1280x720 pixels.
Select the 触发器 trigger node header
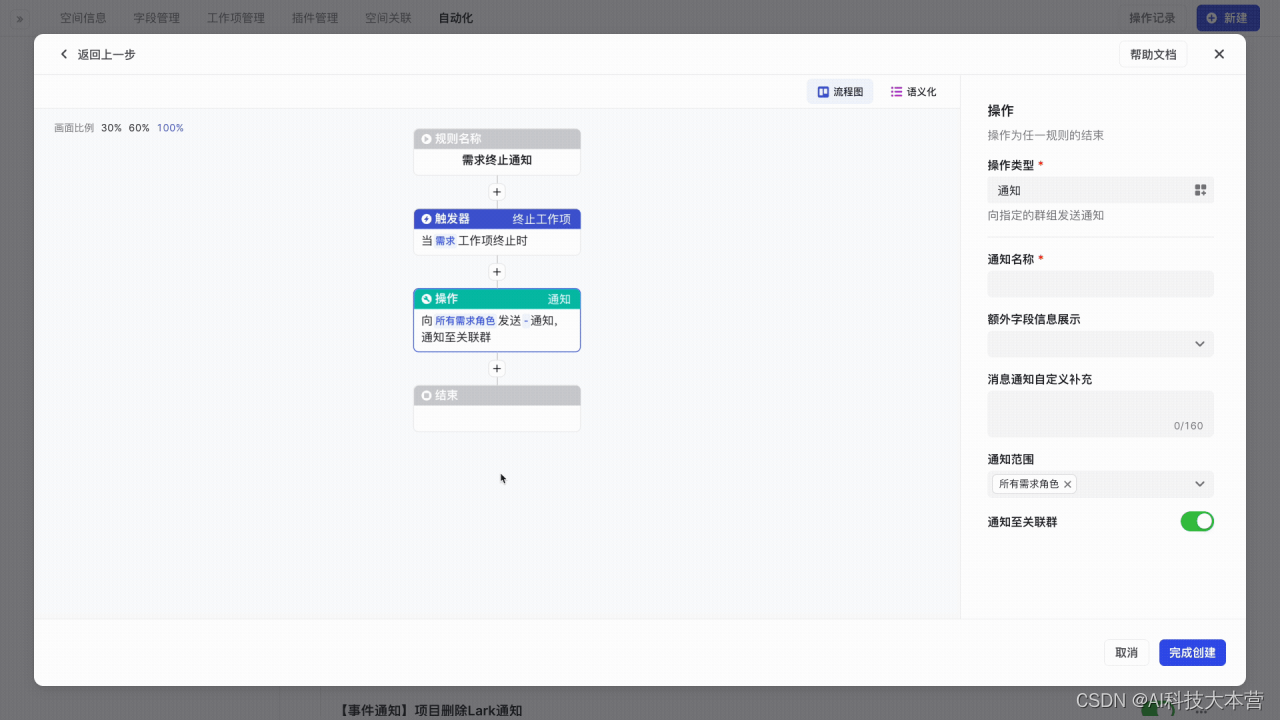point(497,219)
